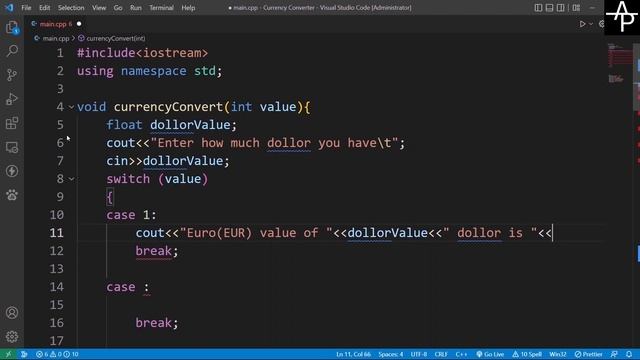Click 'namespace' keyword on line 2
The image size is (640, 360).
coord(153,71)
